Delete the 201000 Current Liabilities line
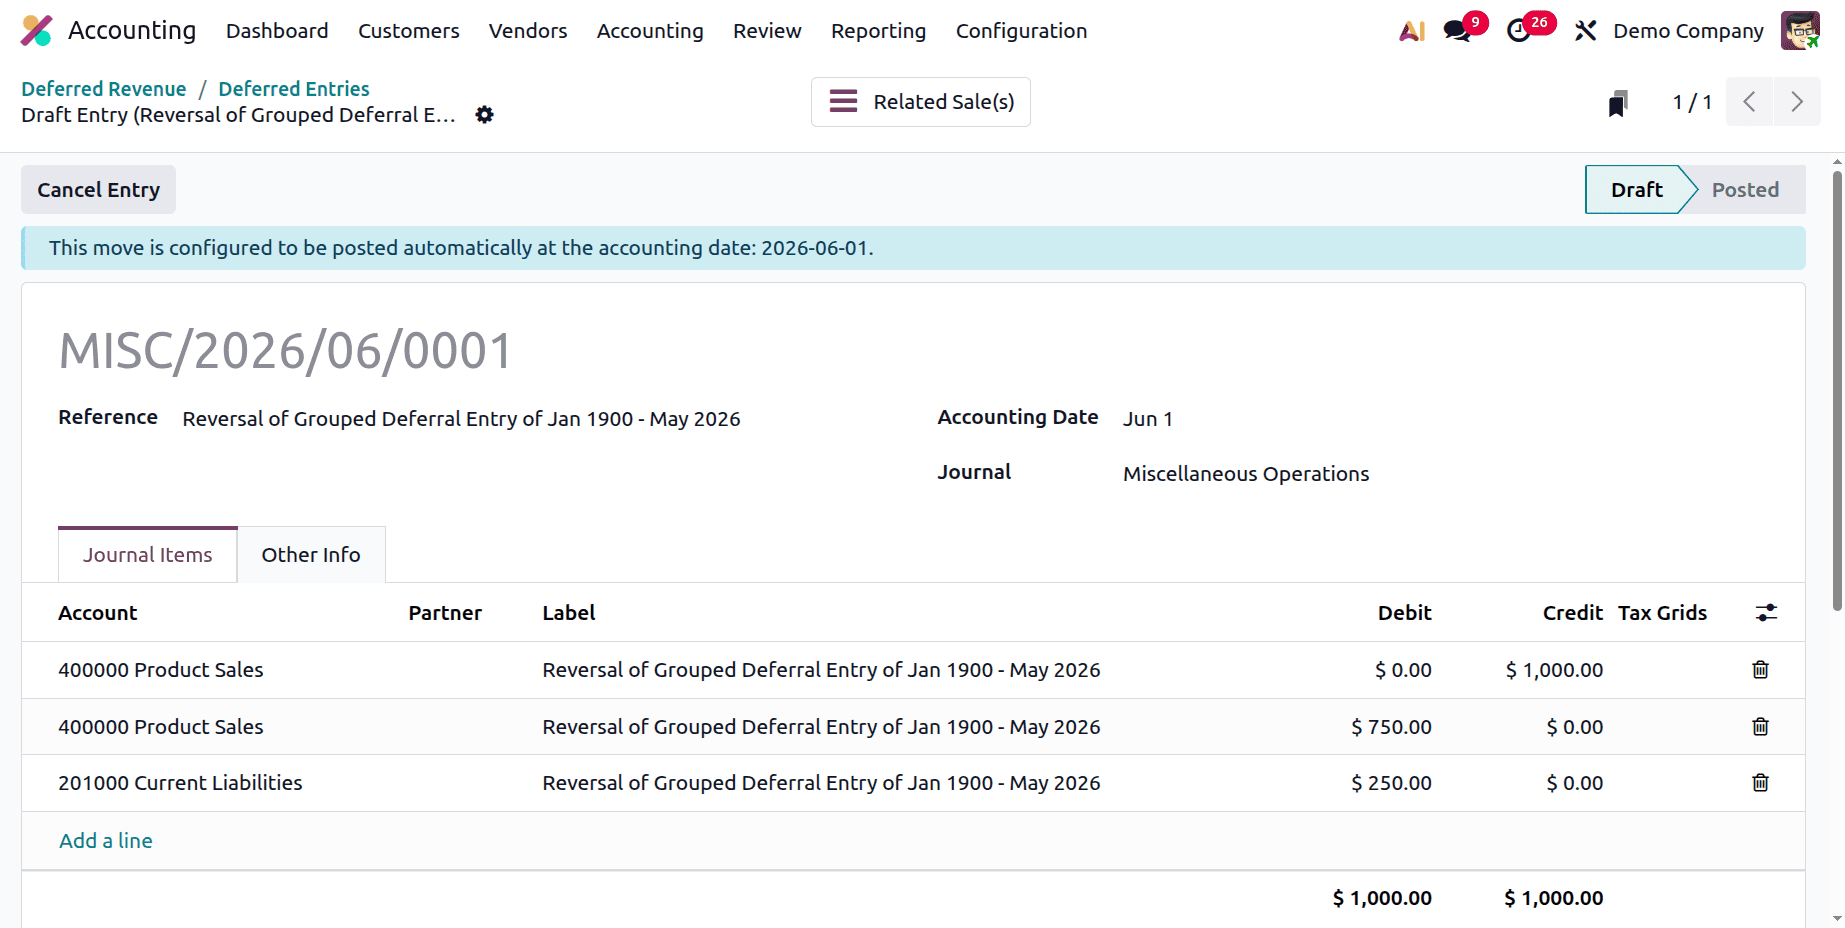The image size is (1845, 928). [1760, 783]
